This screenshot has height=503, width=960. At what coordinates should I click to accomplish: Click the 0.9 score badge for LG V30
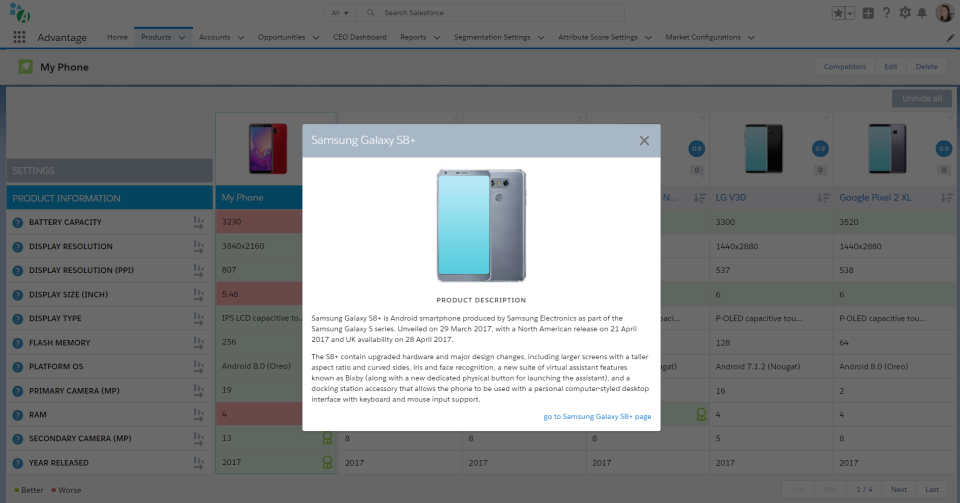point(820,149)
